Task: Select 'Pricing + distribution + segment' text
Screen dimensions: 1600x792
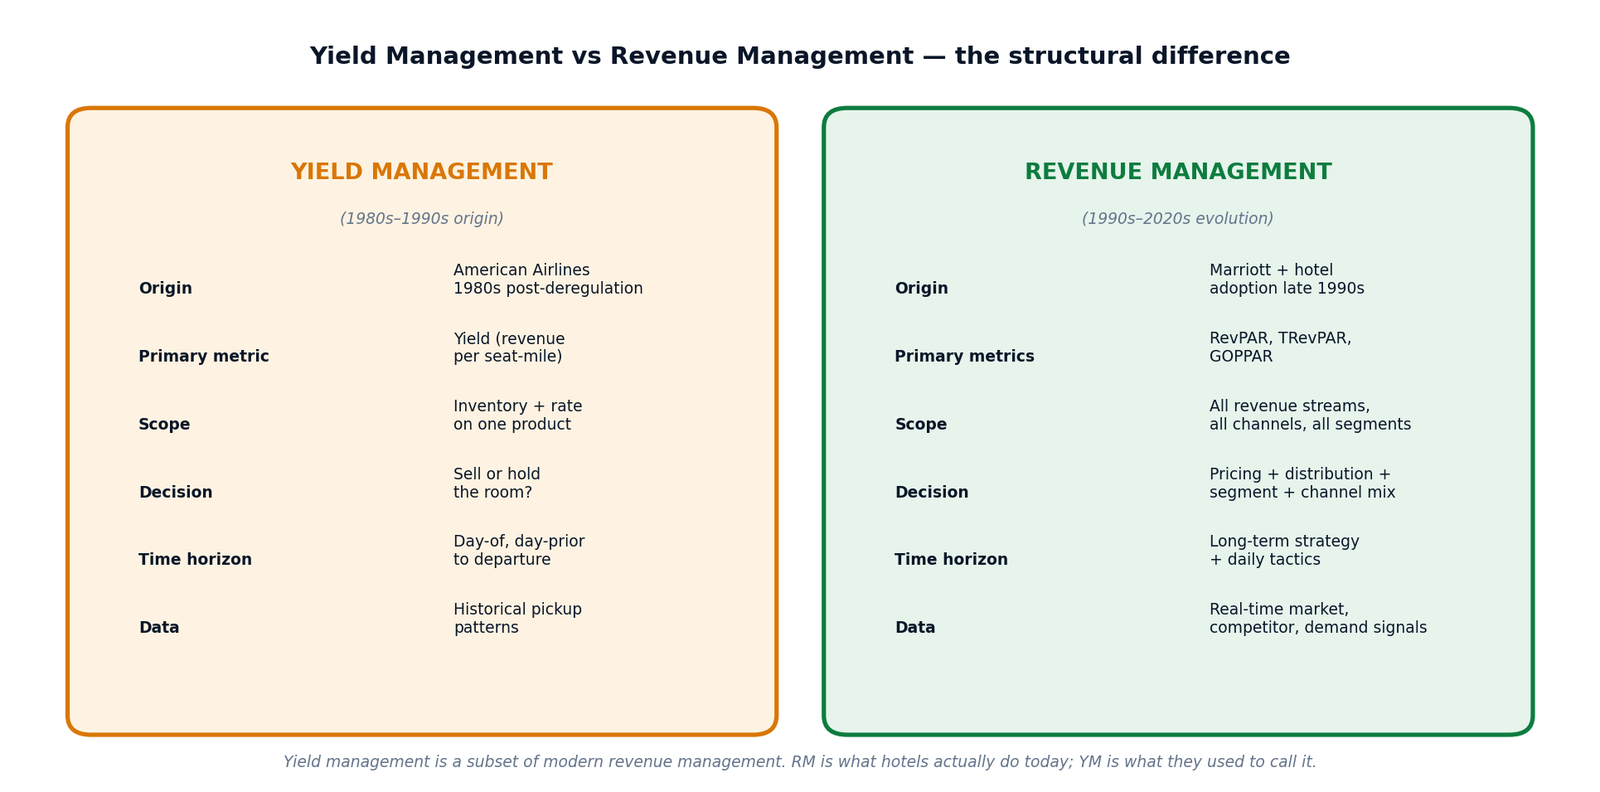Action: (x=1302, y=484)
